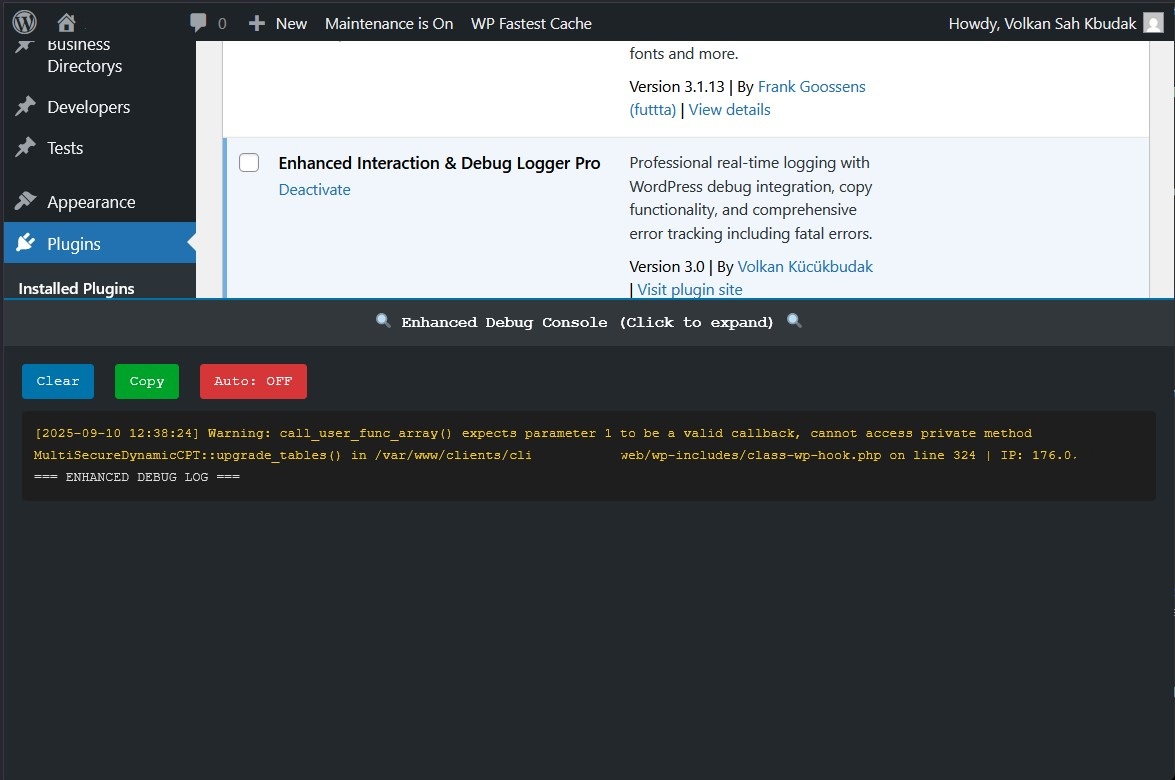Click the comment count 0
This screenshot has width=1175, height=780.
223,24
